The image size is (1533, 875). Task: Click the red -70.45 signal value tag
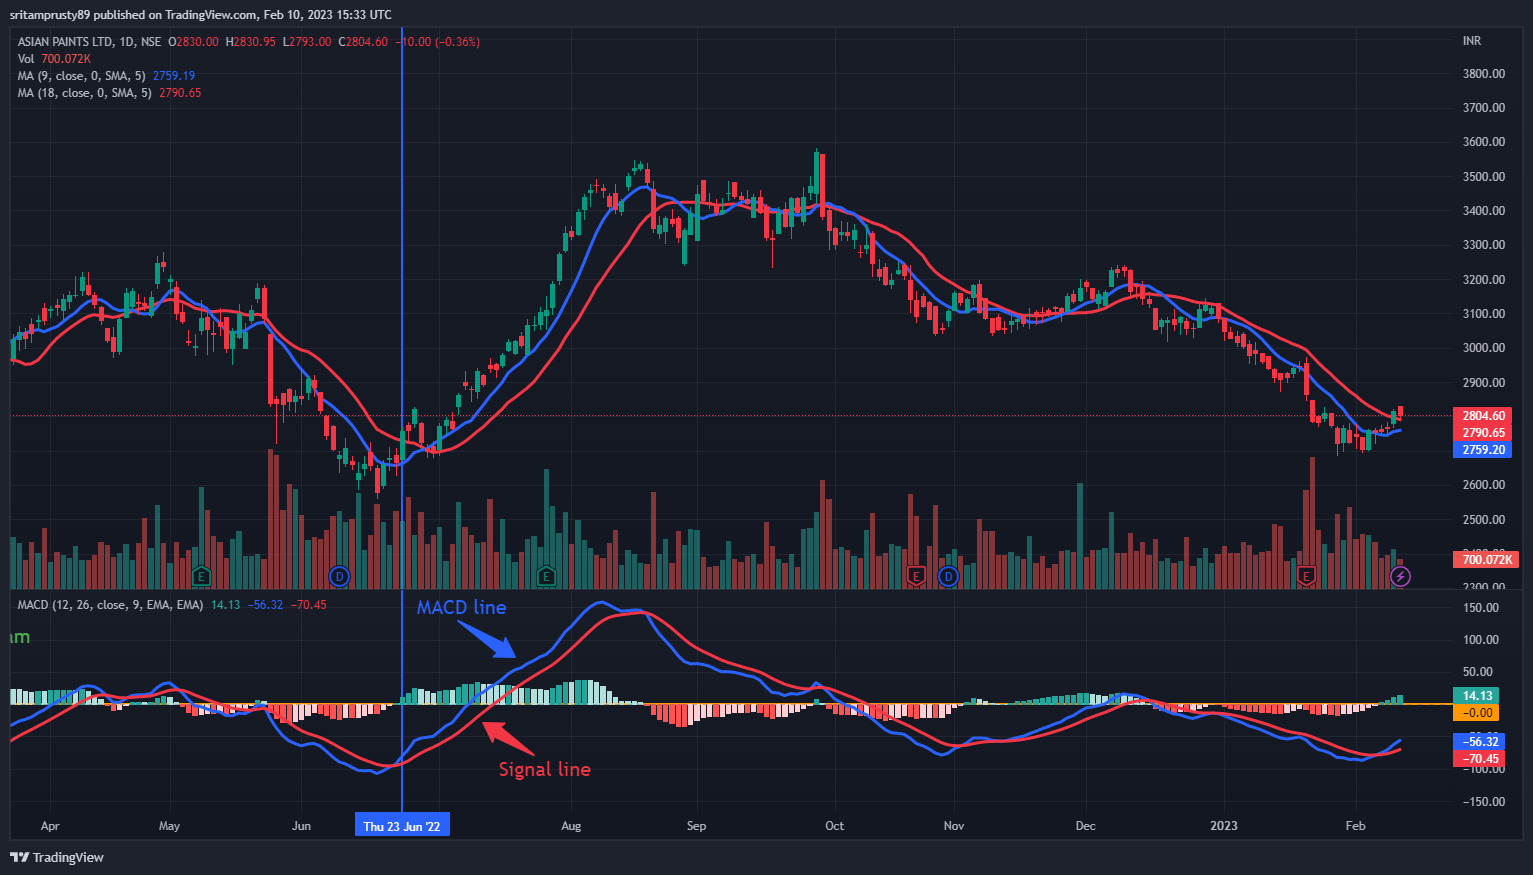1480,759
